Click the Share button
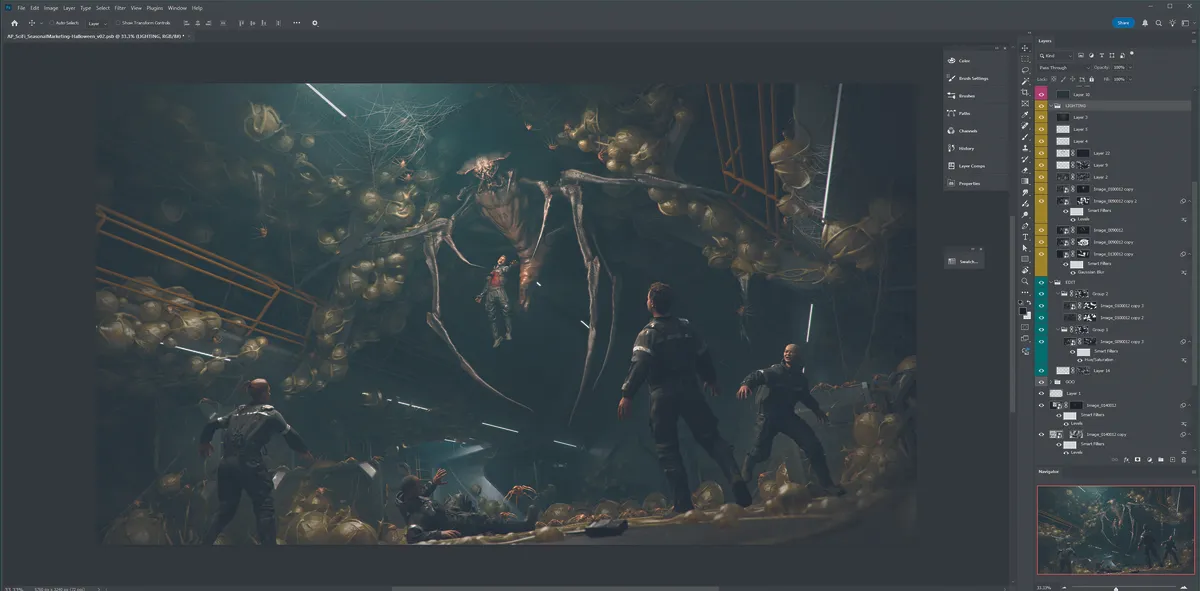1200x591 pixels. [1123, 22]
